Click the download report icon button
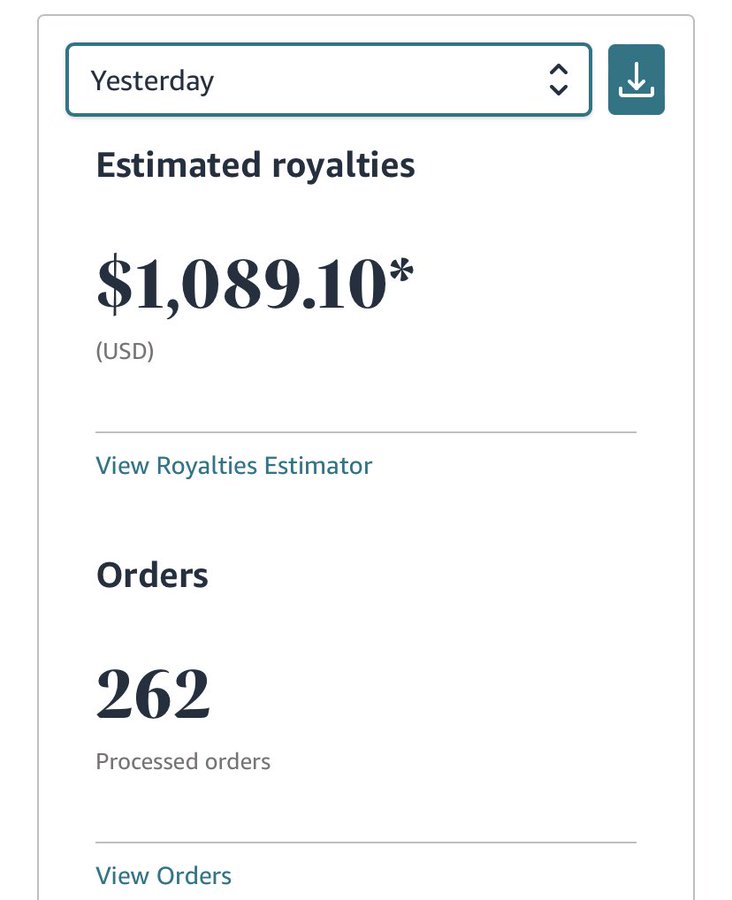732x900 pixels. click(x=636, y=79)
